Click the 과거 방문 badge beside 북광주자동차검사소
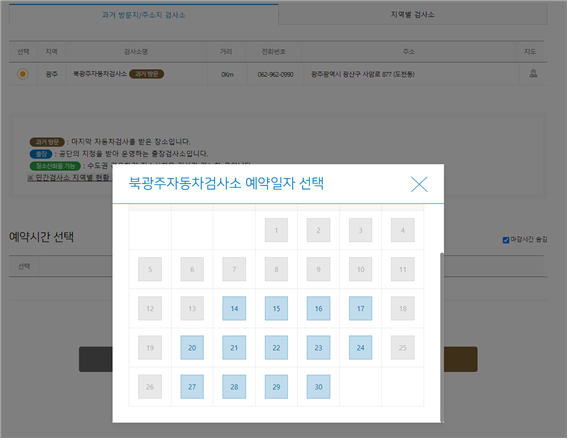 pyautogui.click(x=147, y=74)
